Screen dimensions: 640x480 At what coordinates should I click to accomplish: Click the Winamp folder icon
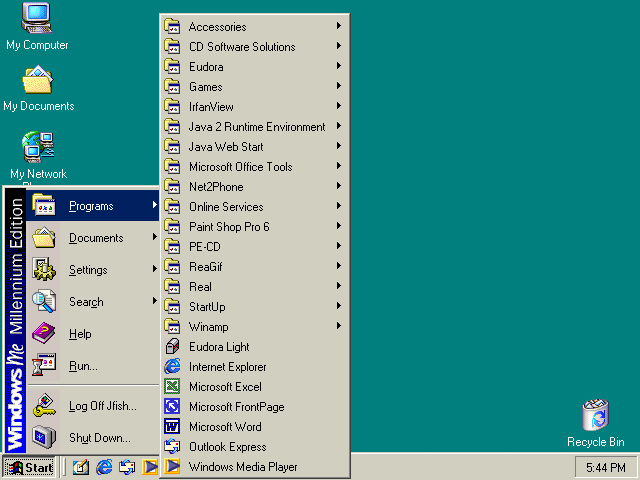point(172,326)
